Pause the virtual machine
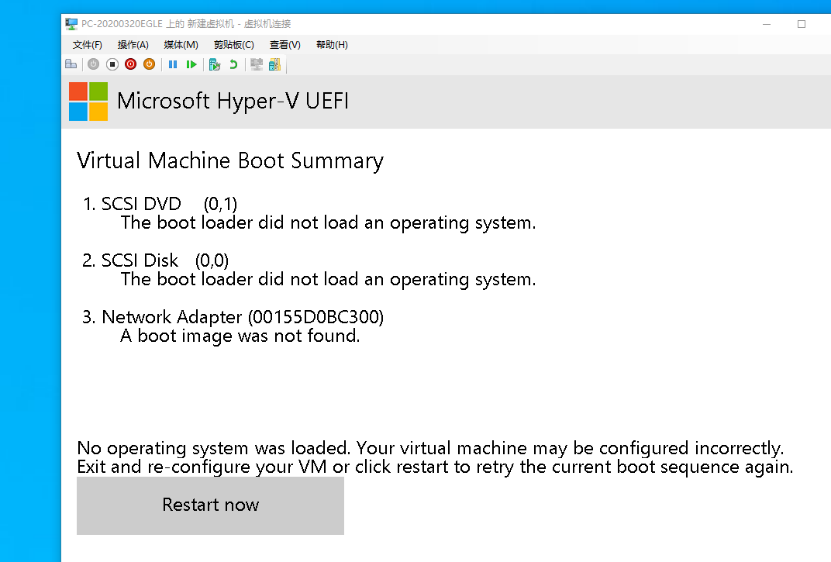This screenshot has width=831, height=562. [x=173, y=64]
